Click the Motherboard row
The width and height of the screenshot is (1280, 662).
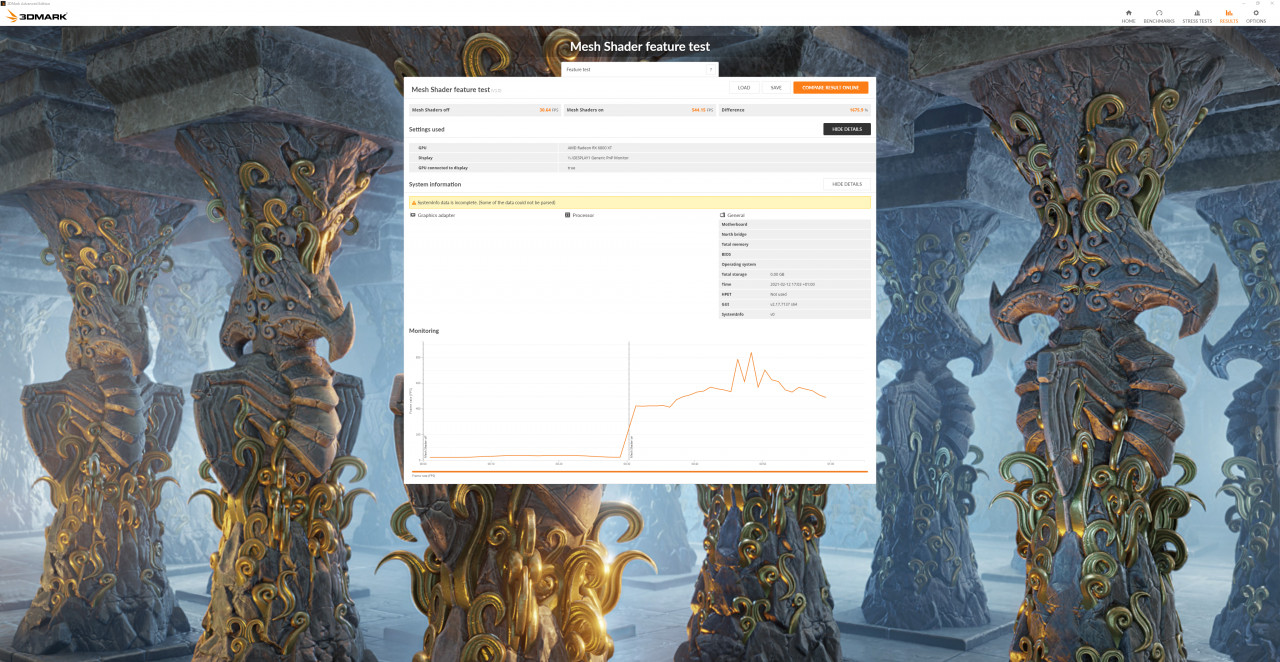coord(795,224)
